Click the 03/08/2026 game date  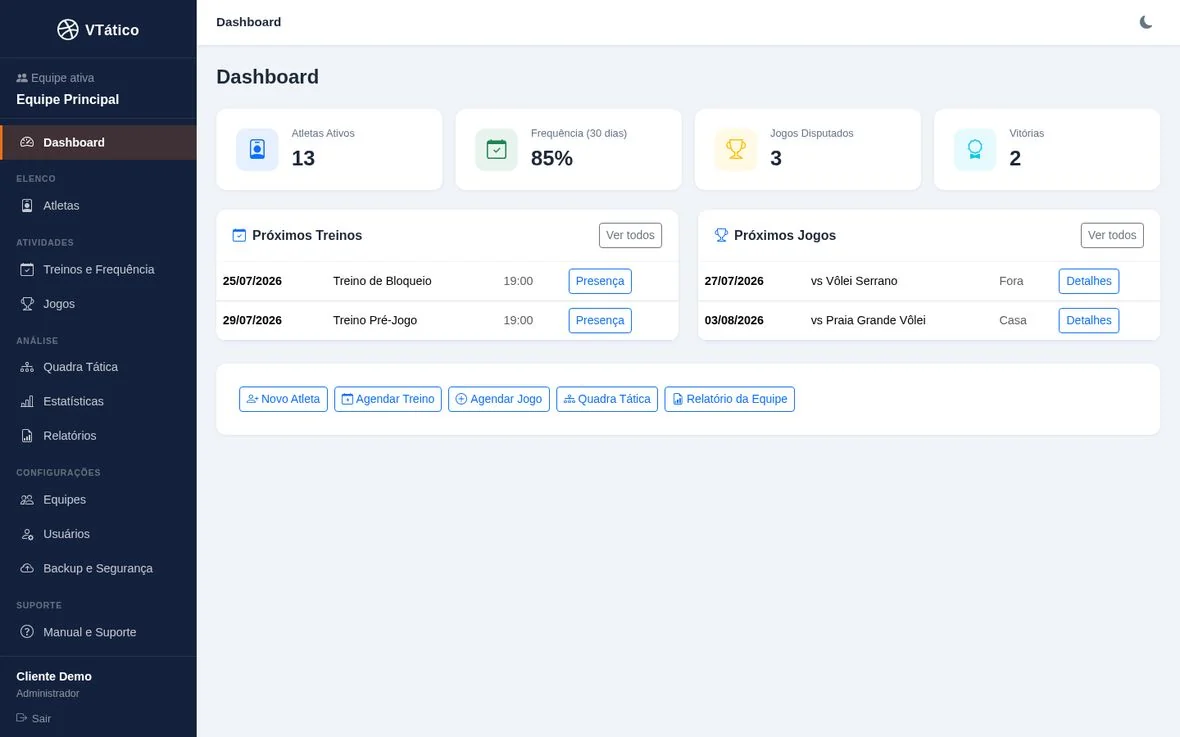(x=734, y=320)
